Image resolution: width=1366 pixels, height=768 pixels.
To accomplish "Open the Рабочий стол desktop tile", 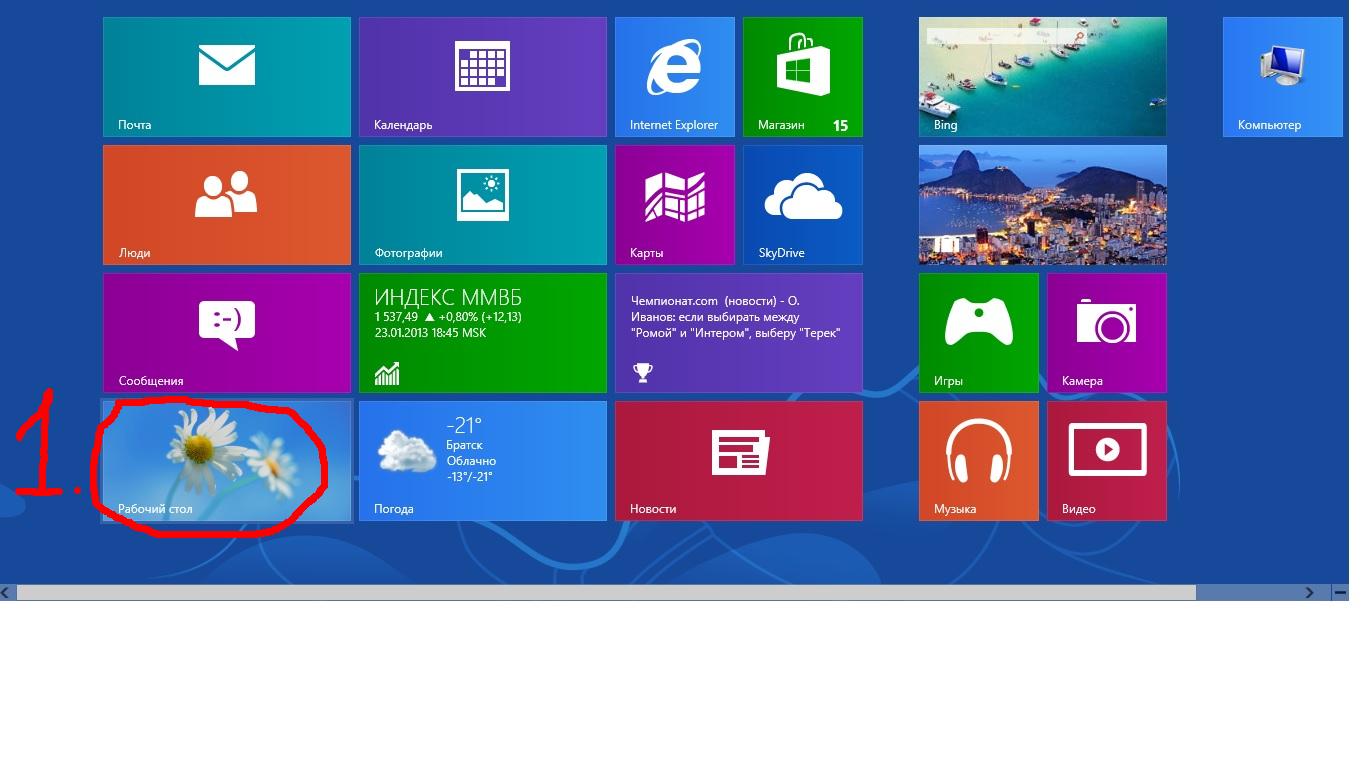I will pos(227,461).
